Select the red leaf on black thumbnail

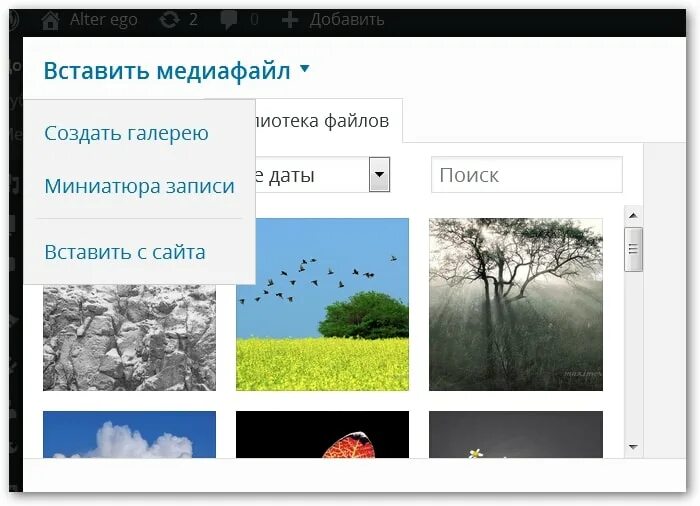click(322, 435)
